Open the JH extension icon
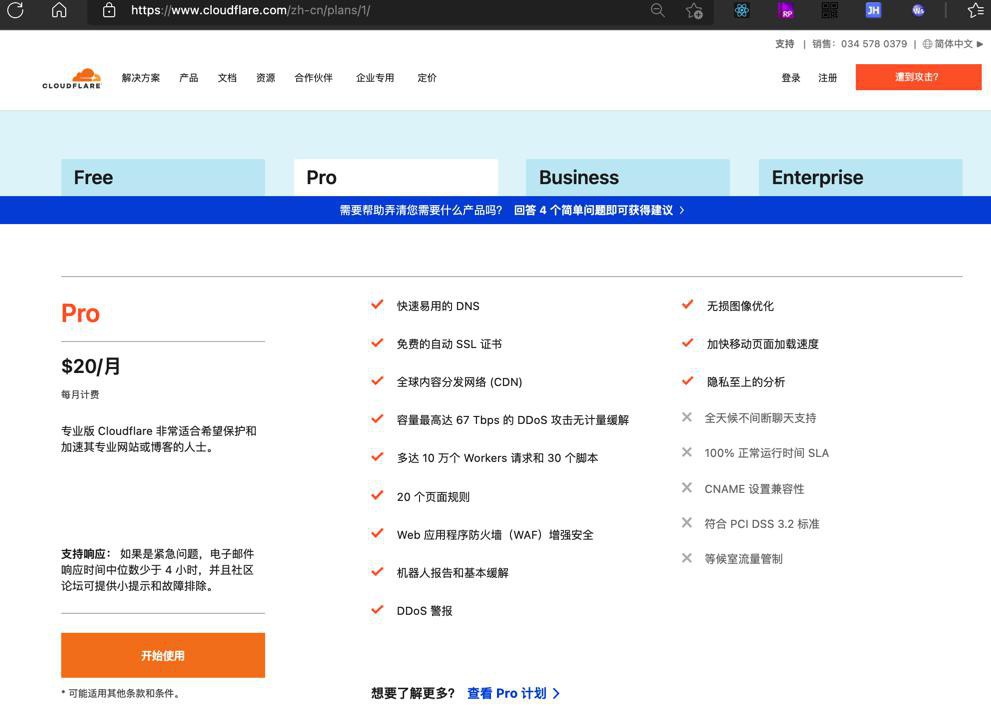The image size is (991, 710). [x=873, y=10]
